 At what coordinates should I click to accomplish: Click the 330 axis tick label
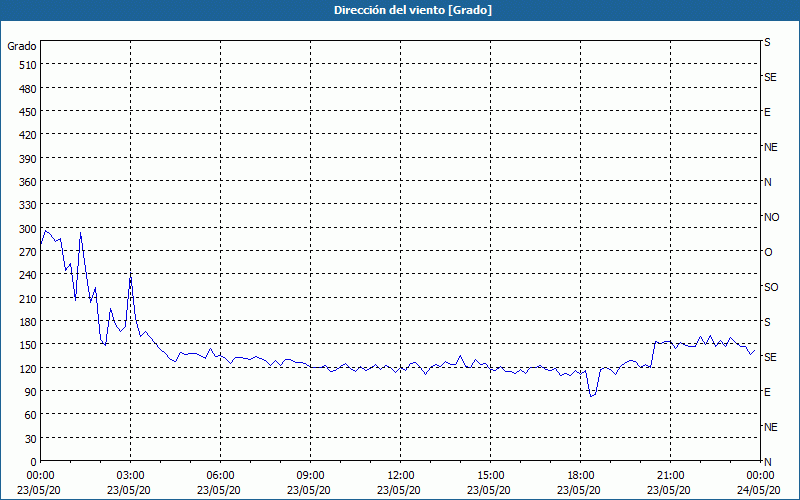coord(28,205)
